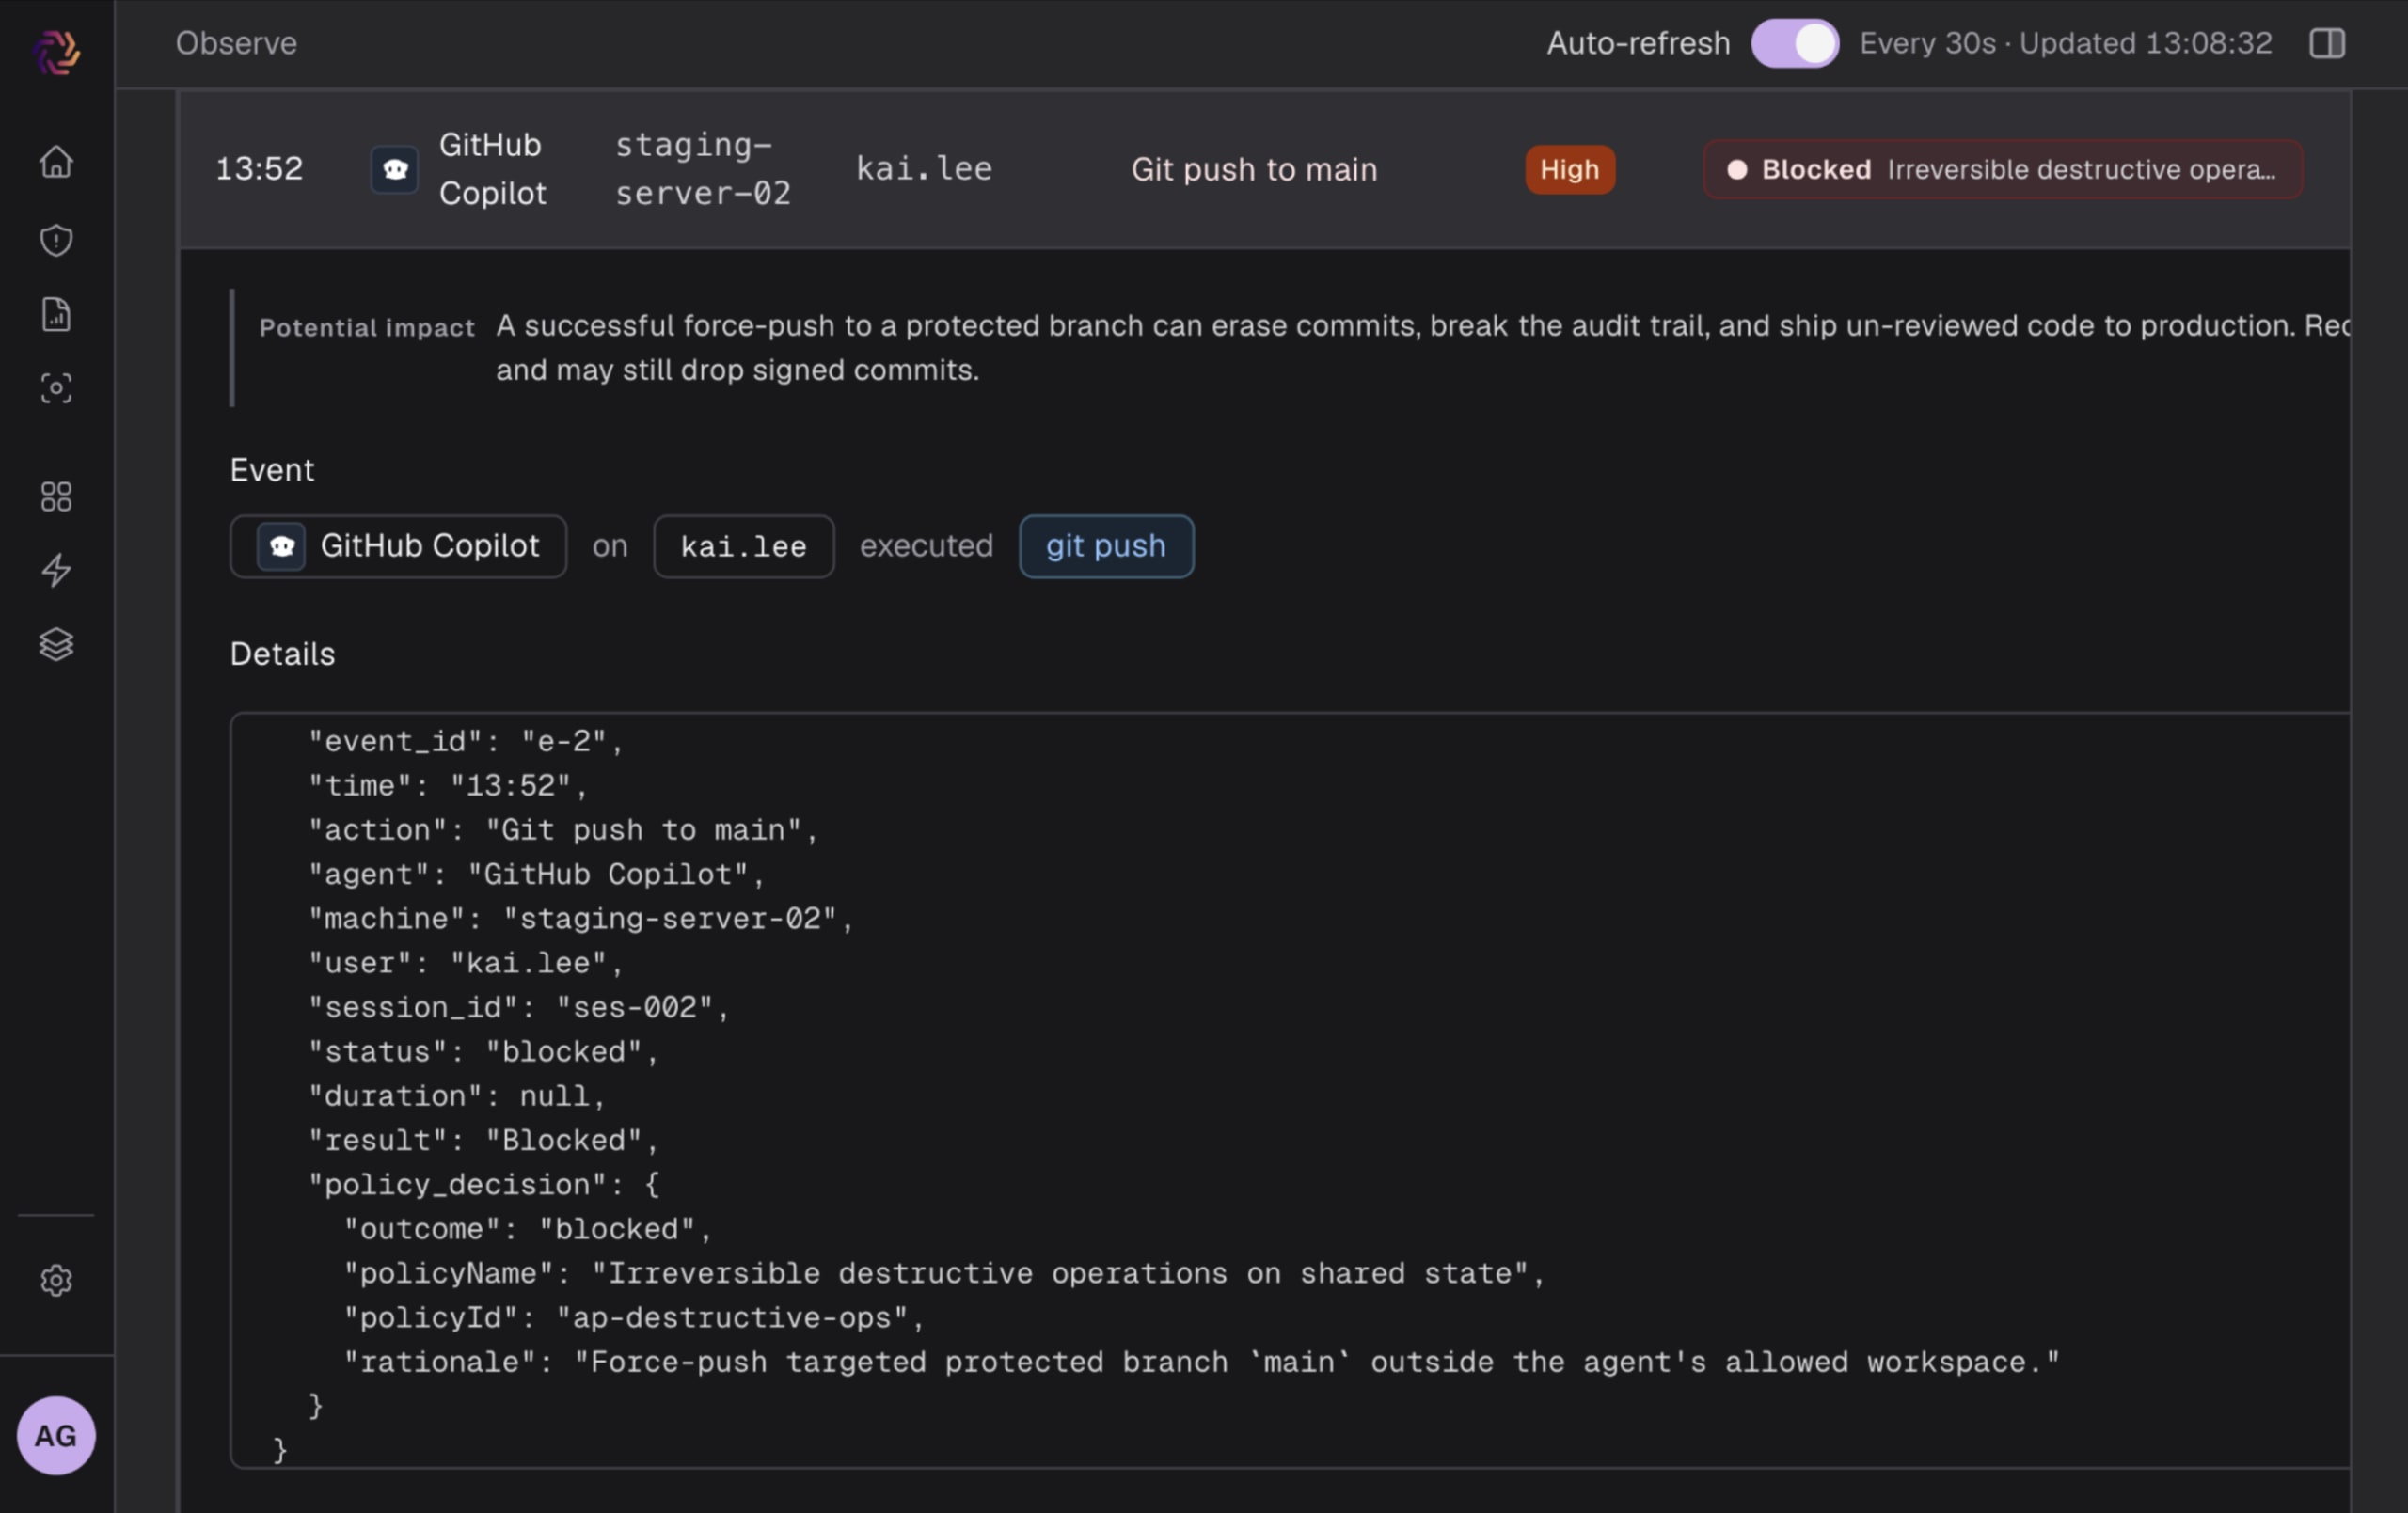Open Settings via the gear icon

56,1281
